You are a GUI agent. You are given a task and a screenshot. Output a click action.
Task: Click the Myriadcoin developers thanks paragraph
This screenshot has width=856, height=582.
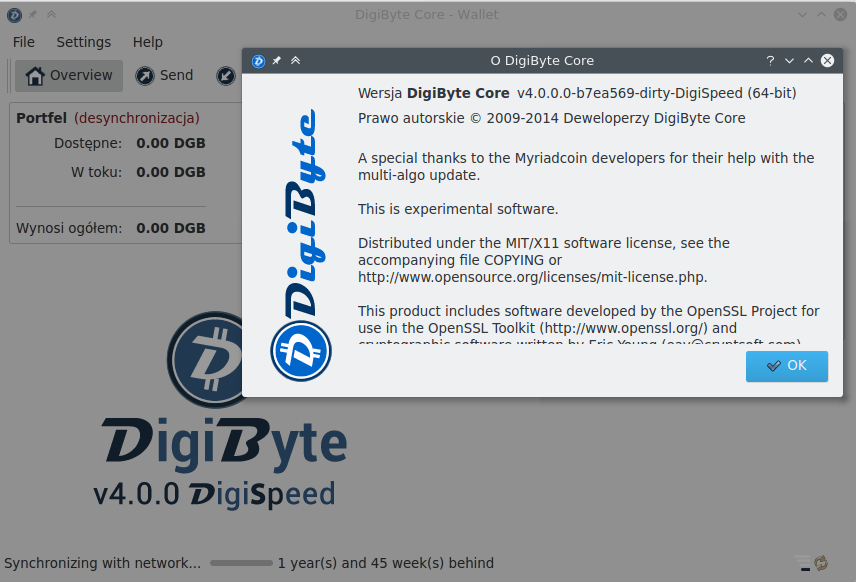[586, 167]
